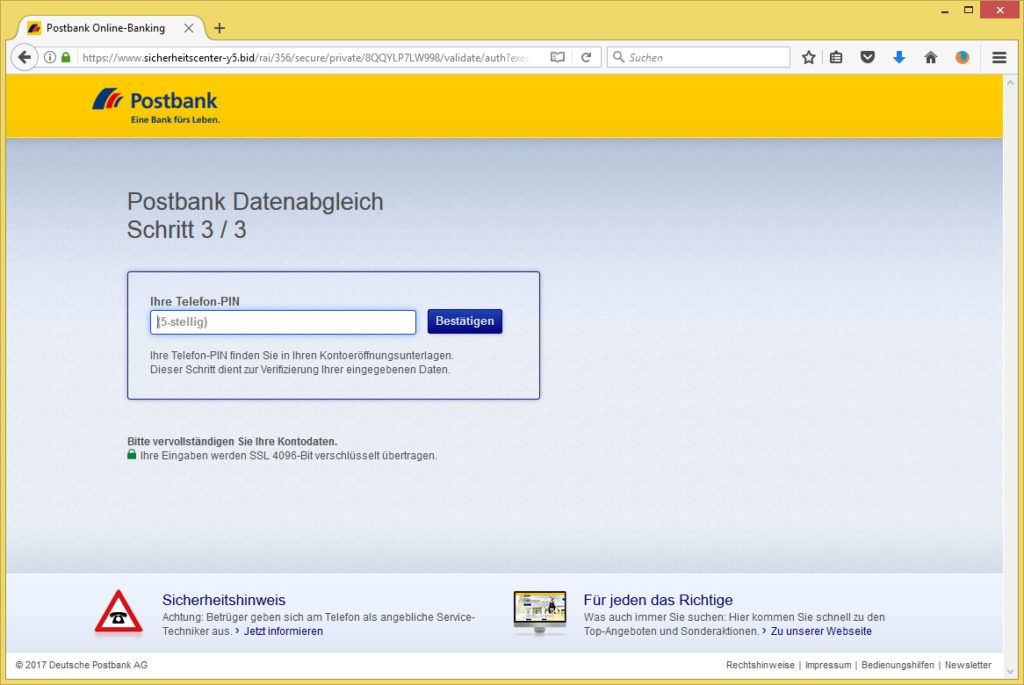Click the green lock next to SSL note

point(132,454)
